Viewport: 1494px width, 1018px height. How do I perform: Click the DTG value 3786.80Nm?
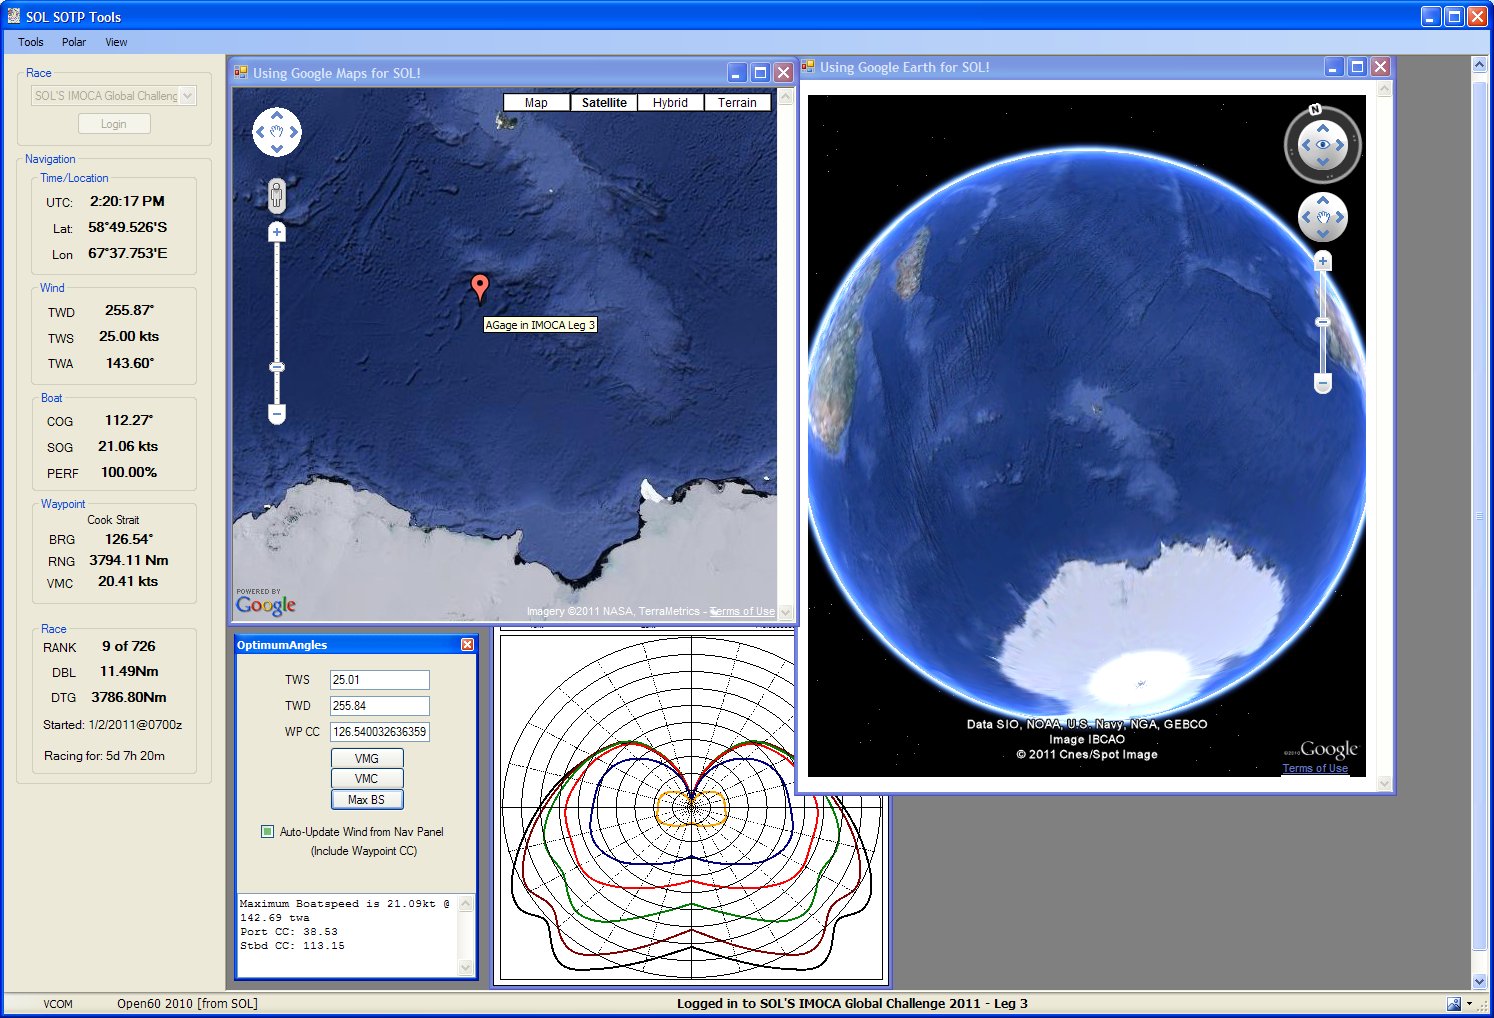(x=129, y=698)
